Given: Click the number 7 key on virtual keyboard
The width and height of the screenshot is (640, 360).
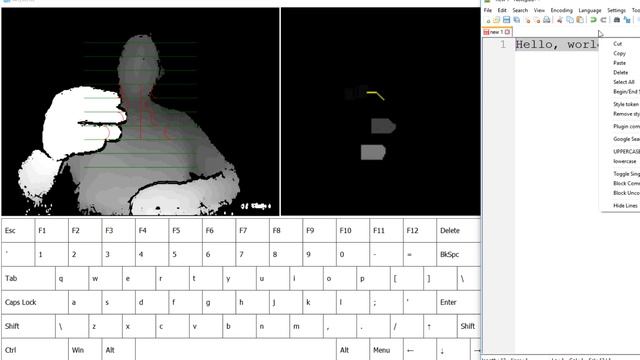Looking at the screenshot, I should pos(252,254).
